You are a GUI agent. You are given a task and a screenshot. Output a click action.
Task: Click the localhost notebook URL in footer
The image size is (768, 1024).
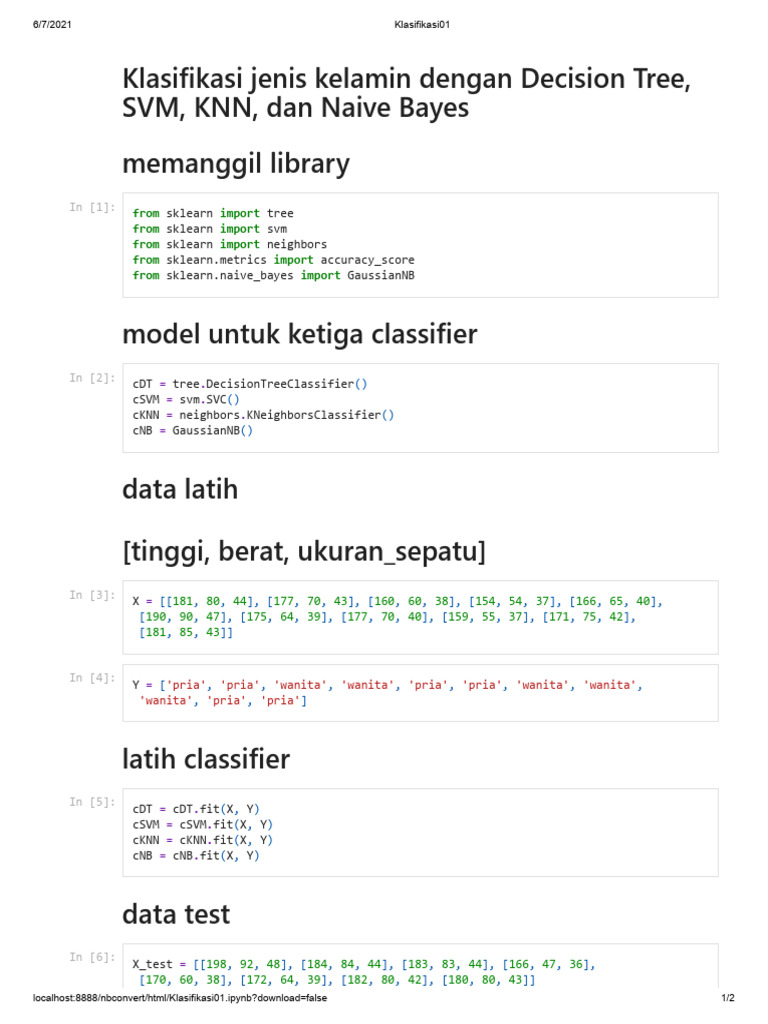click(180, 998)
